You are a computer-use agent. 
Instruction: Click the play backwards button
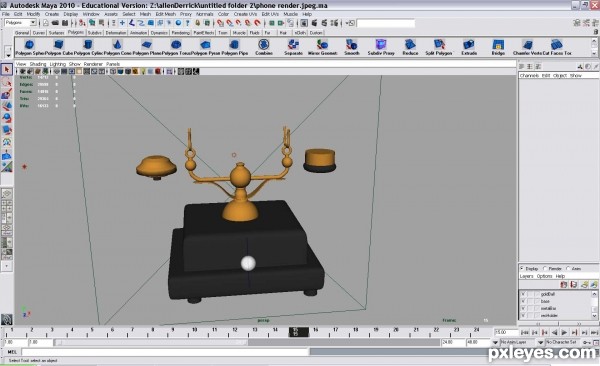[554, 332]
